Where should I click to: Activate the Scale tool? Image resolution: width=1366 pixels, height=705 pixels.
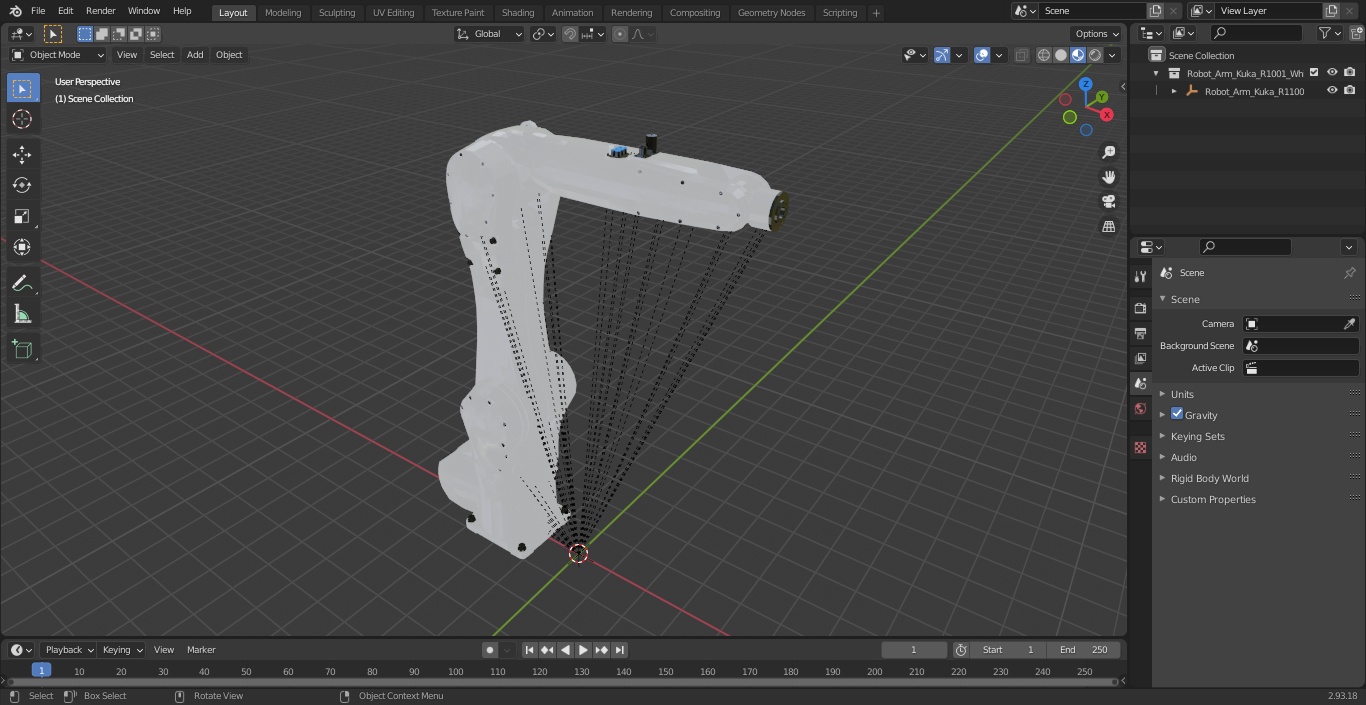coord(22,216)
